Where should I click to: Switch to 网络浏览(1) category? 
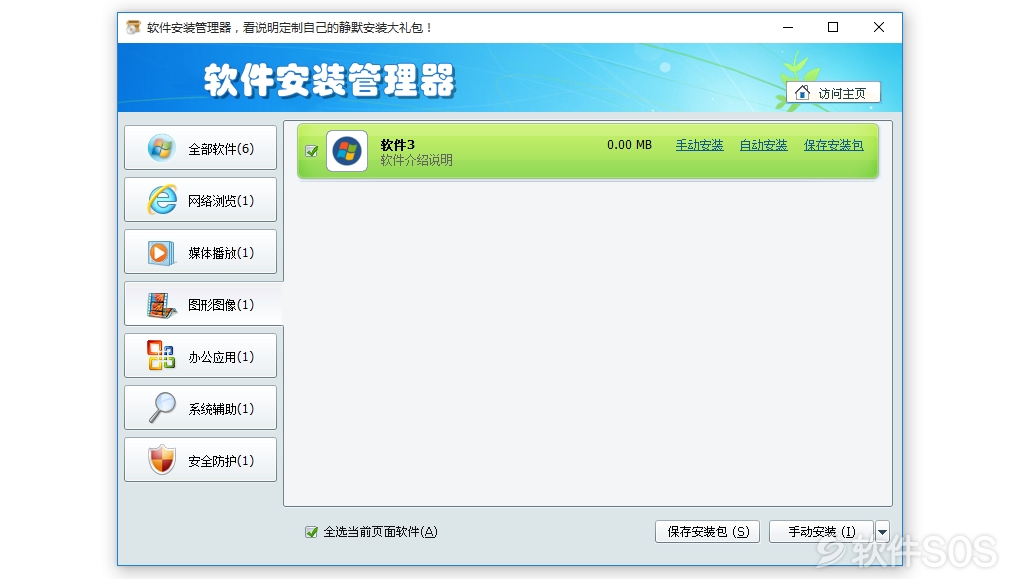point(200,200)
